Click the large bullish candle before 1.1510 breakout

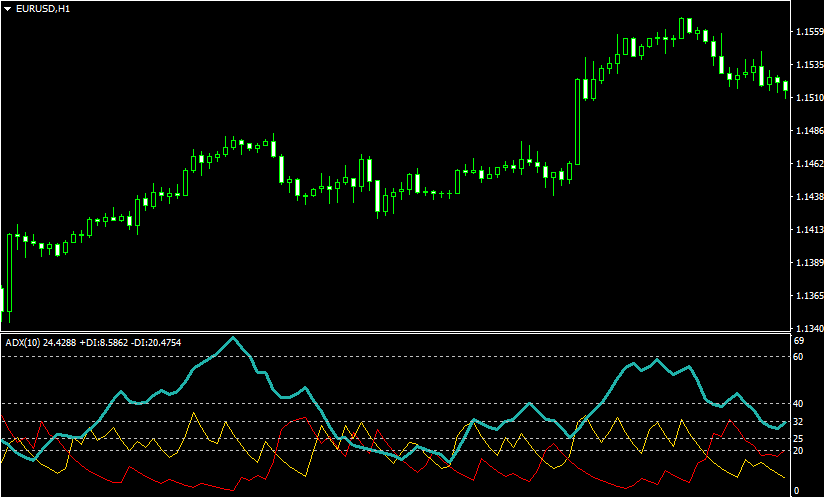(579, 120)
